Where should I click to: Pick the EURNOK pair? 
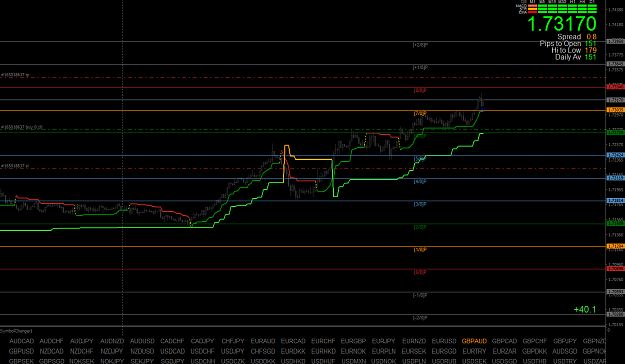pyautogui.click(x=353, y=351)
